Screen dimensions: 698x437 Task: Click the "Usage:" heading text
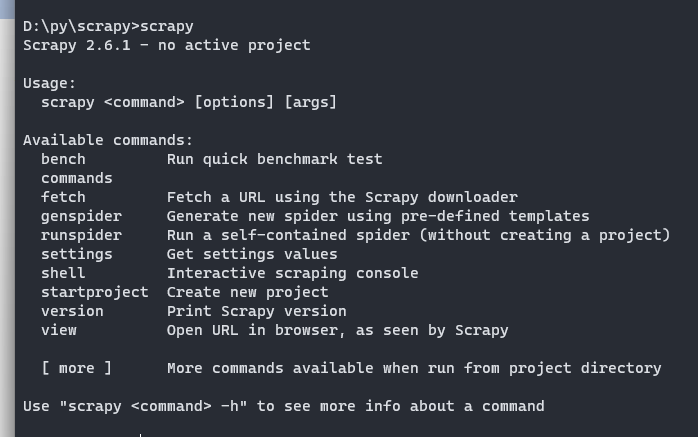click(x=49, y=83)
